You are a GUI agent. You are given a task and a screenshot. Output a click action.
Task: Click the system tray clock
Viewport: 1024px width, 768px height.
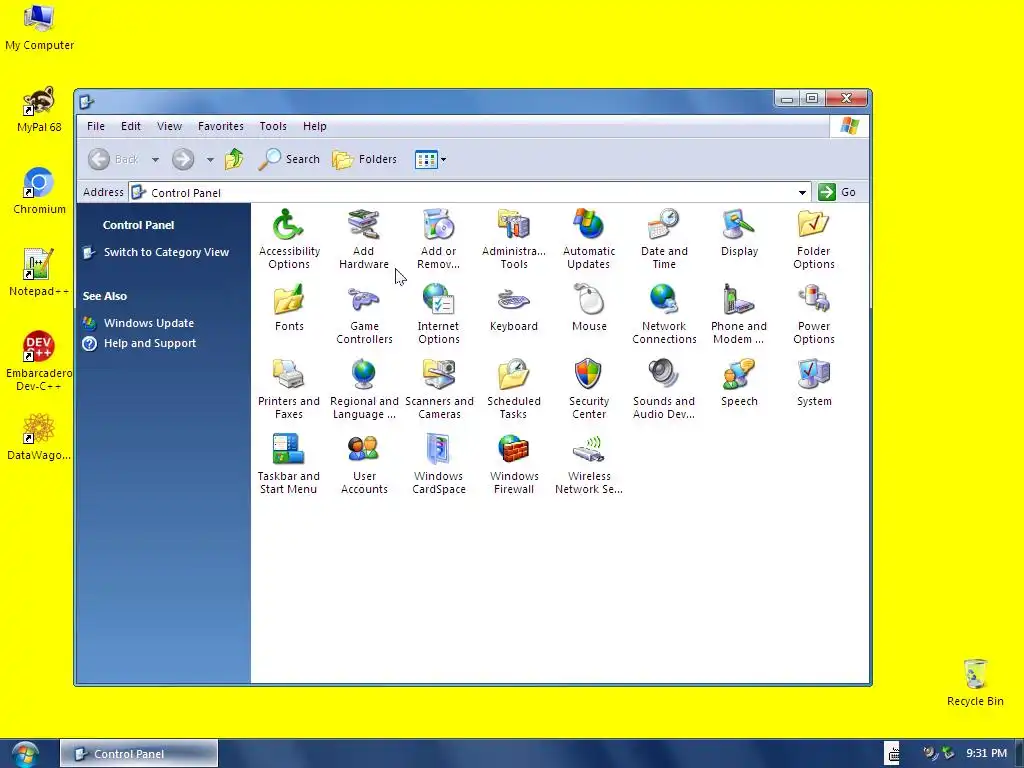pos(986,754)
